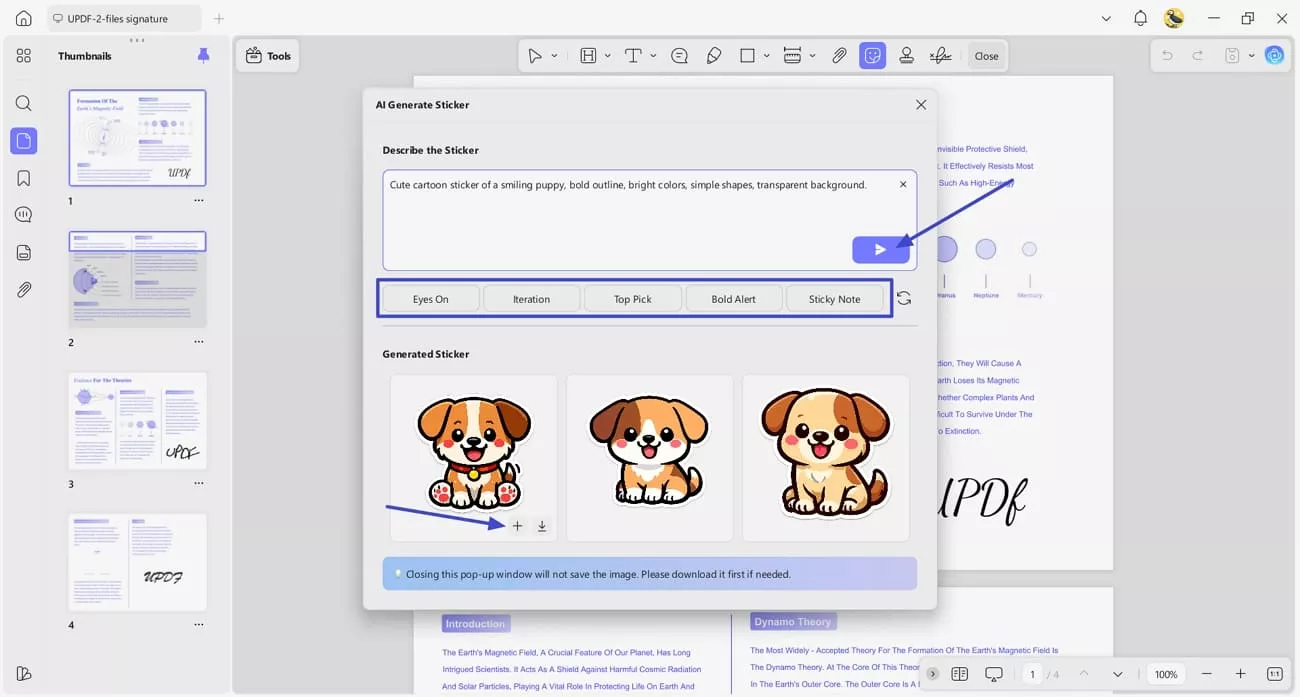Toggle the Sticker tool in toolbar
This screenshot has height=697, width=1300.
point(873,56)
